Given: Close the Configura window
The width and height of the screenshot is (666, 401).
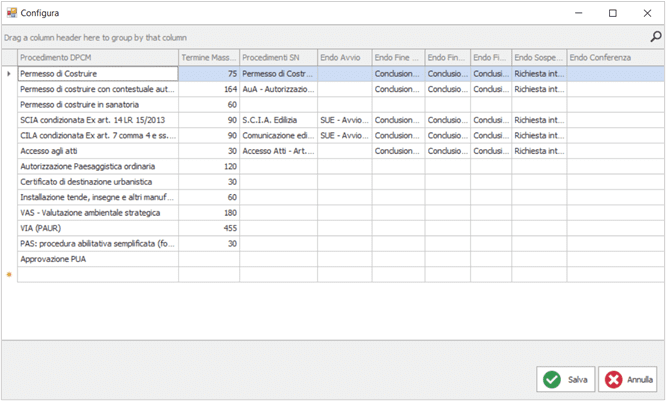Looking at the screenshot, I should (647, 13).
